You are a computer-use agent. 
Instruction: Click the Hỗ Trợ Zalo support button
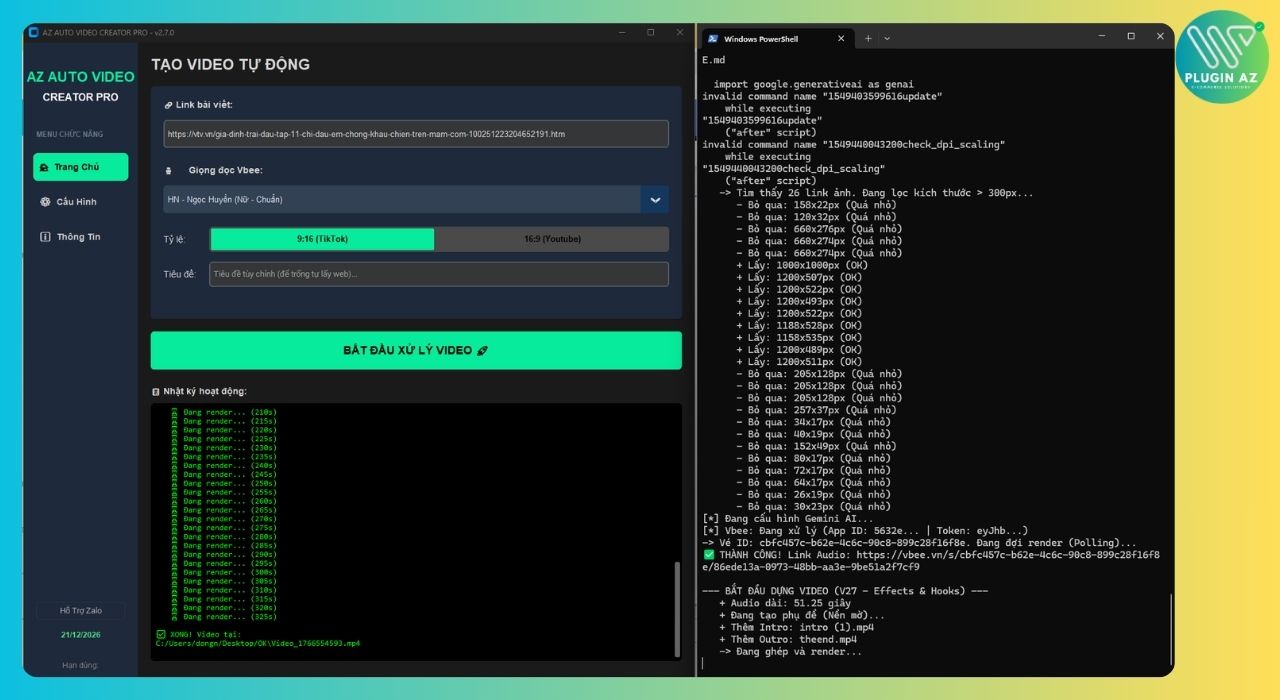pos(80,610)
